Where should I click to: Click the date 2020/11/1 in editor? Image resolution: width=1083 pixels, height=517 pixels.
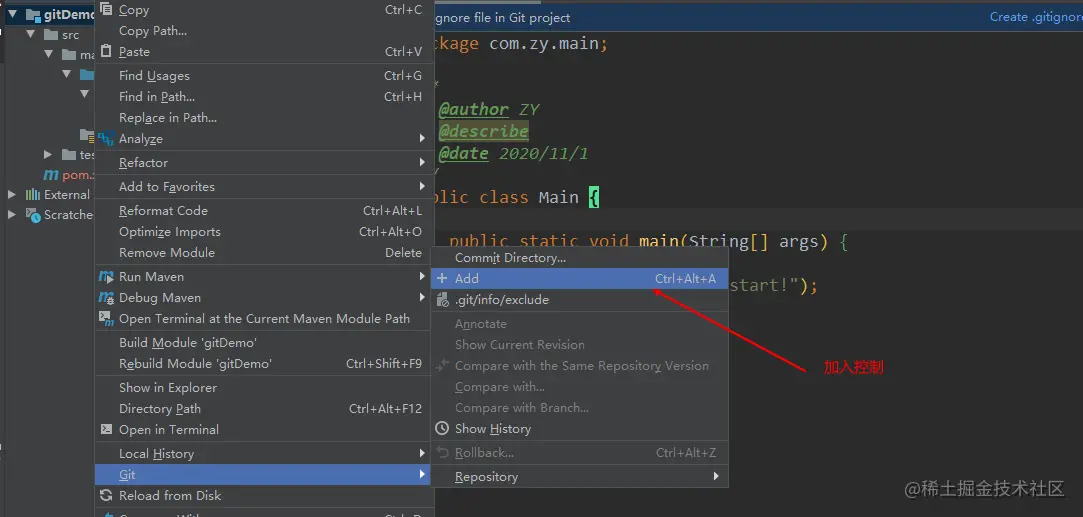pyautogui.click(x=543, y=153)
